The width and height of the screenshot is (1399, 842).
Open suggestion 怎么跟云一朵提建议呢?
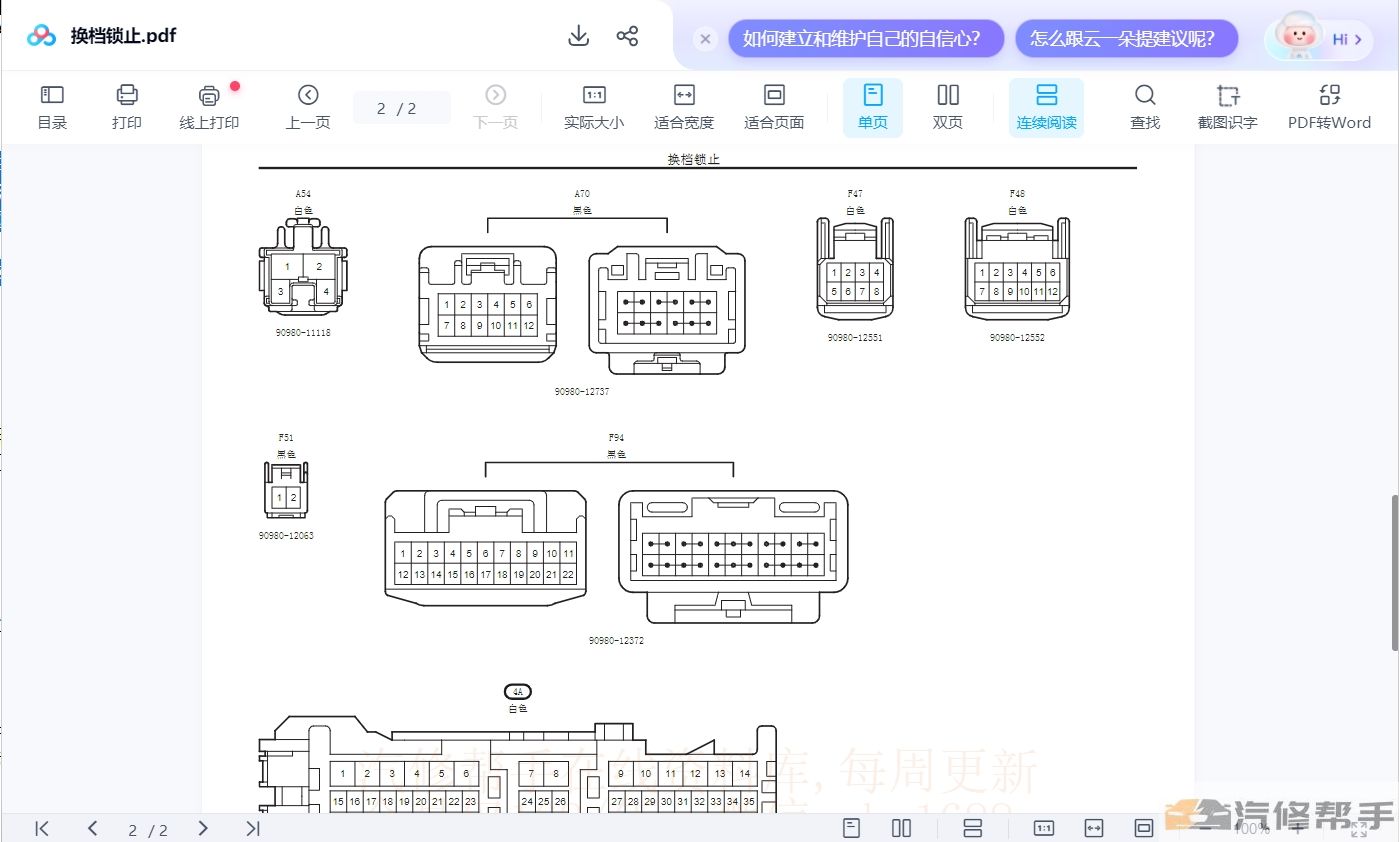click(x=1127, y=39)
